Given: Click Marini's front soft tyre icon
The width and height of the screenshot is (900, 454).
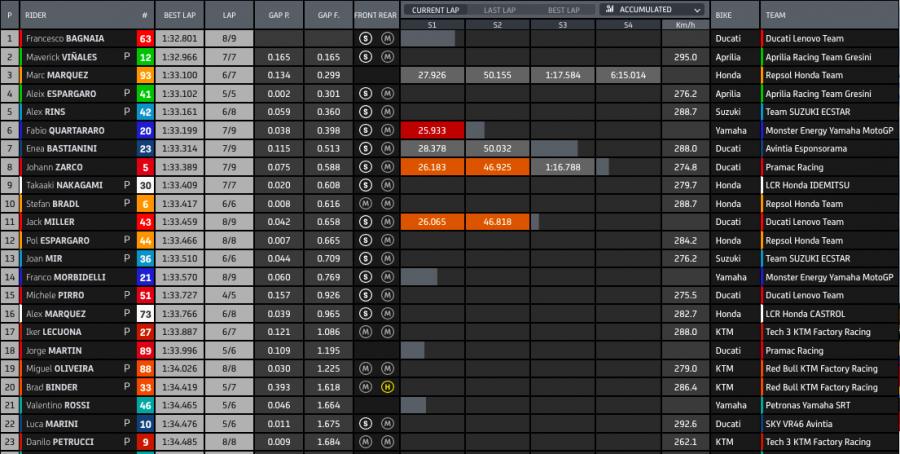Looking at the screenshot, I should pyautogui.click(x=366, y=423).
